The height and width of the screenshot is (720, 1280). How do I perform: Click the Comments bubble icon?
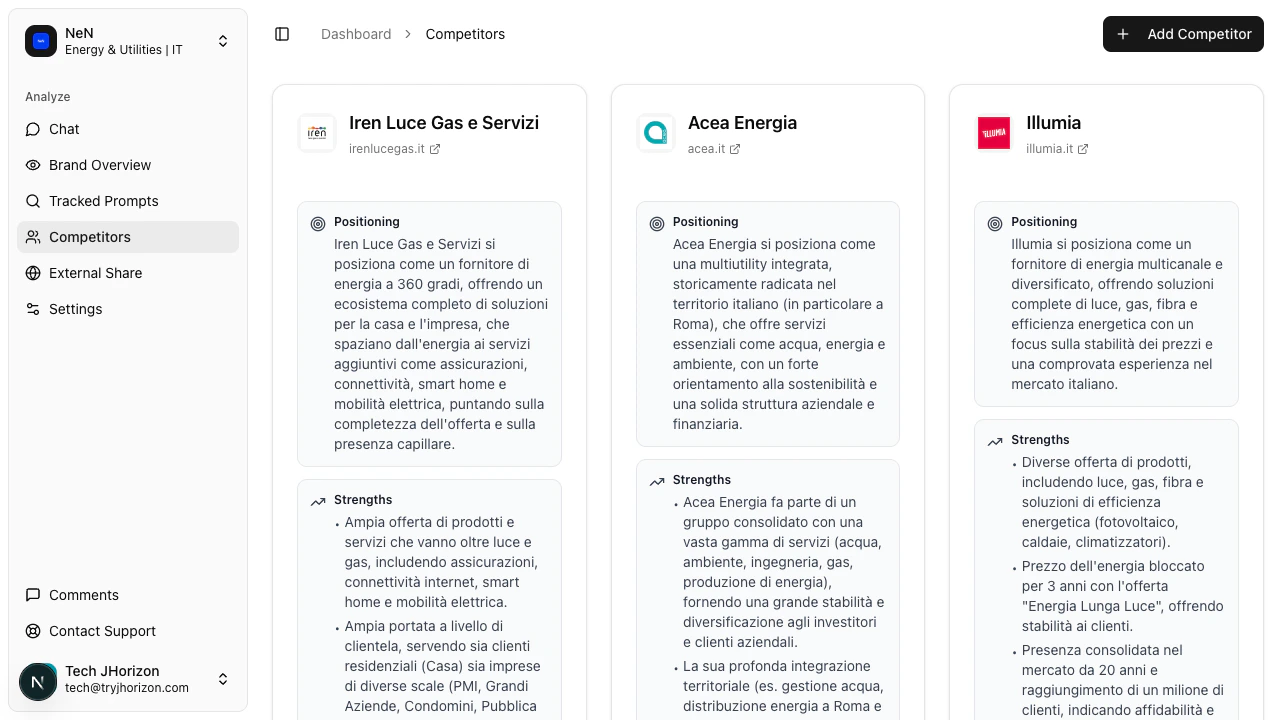[x=33, y=595]
